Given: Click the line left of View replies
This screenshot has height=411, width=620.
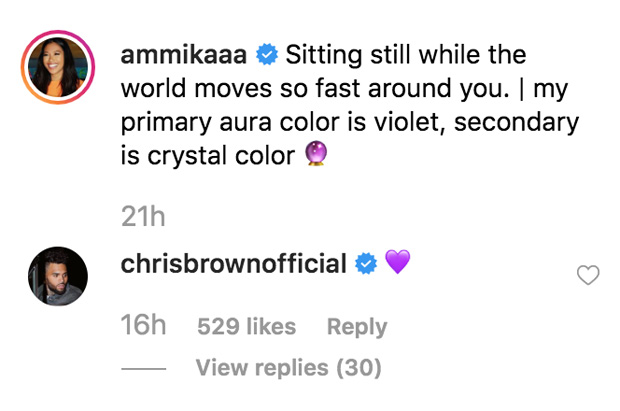Looking at the screenshot, I should point(142,369).
